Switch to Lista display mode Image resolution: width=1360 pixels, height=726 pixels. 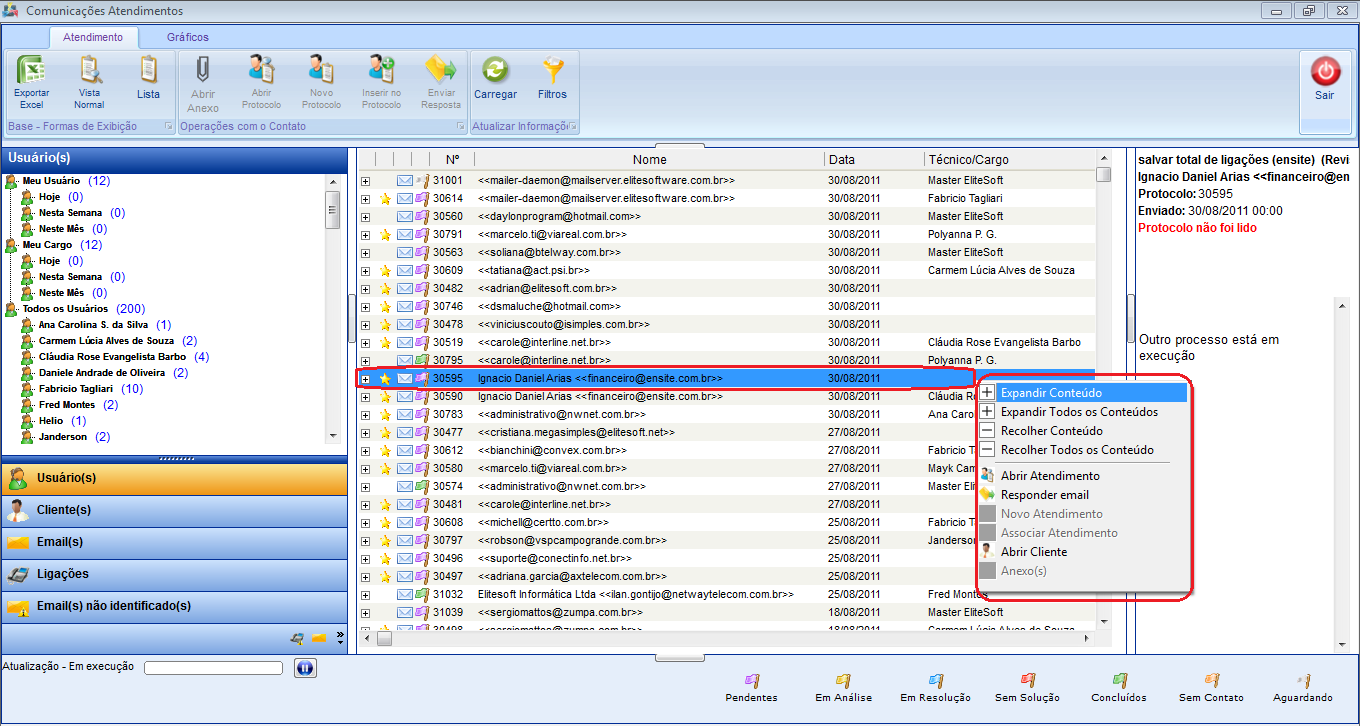pos(148,72)
